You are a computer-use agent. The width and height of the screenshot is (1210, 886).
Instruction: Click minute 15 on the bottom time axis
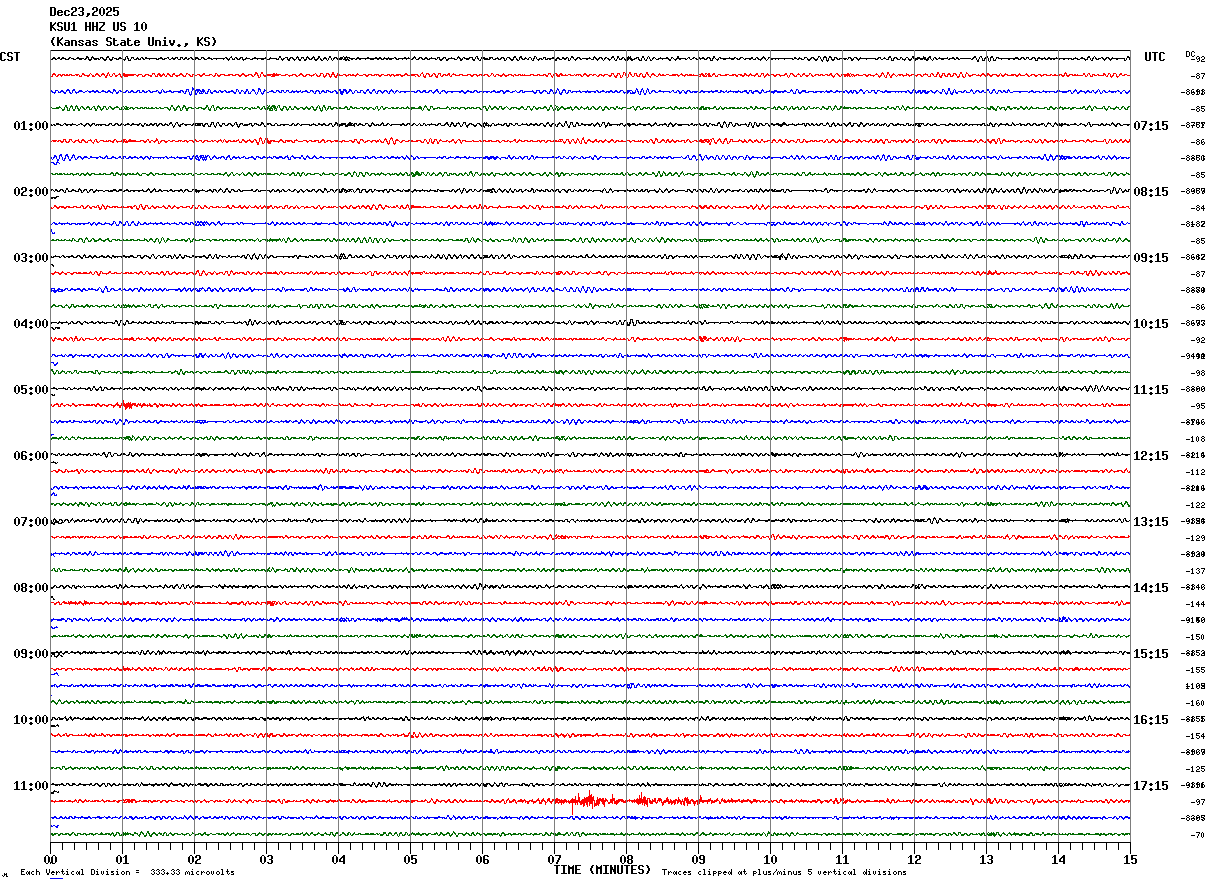pos(1129,859)
